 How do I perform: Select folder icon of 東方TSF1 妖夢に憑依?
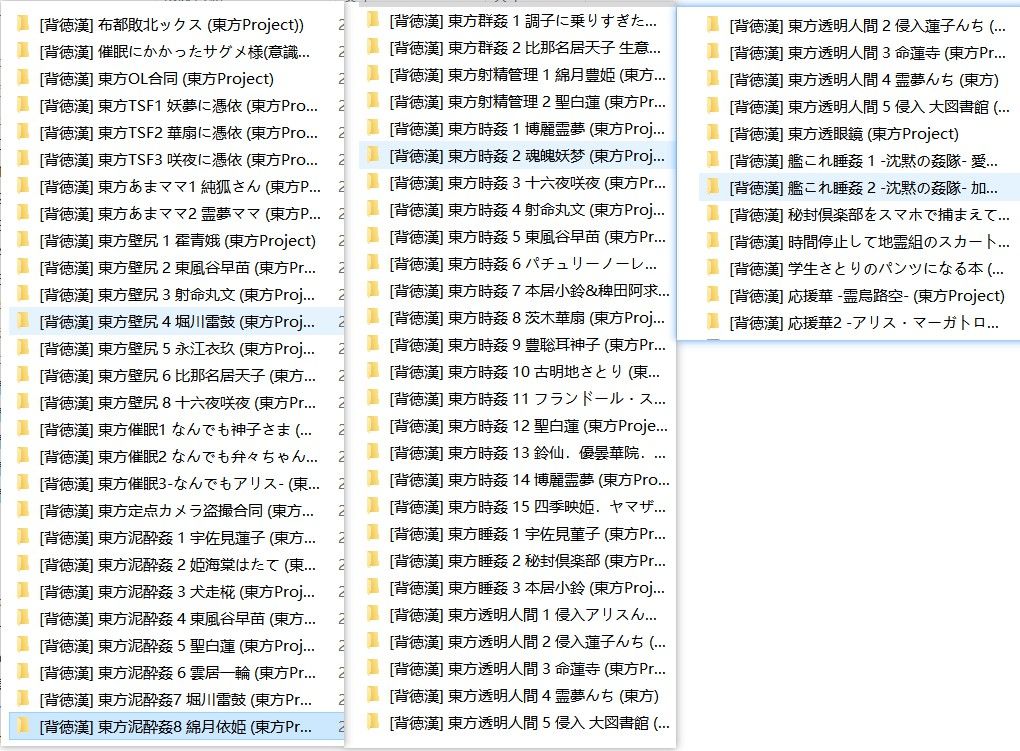pyautogui.click(x=23, y=105)
